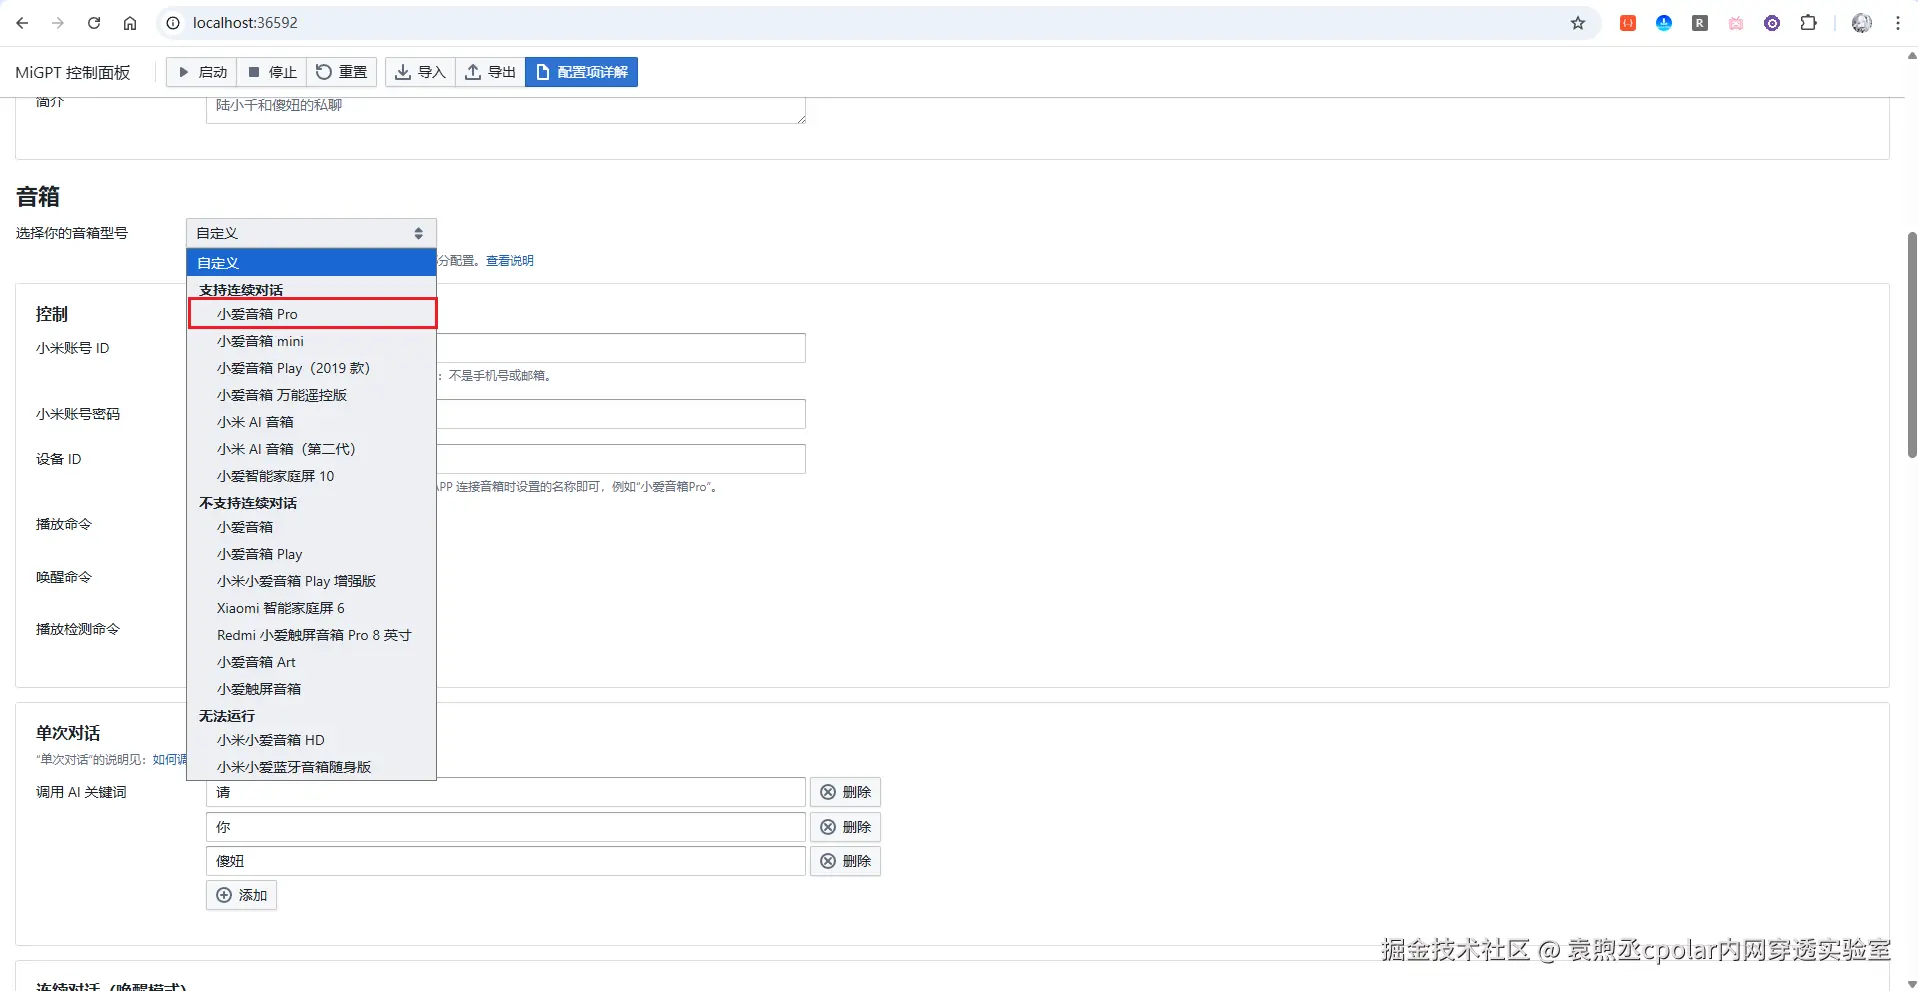Pick the 小爱音箱 Play option
This screenshot has width=1918, height=991.
311,554
